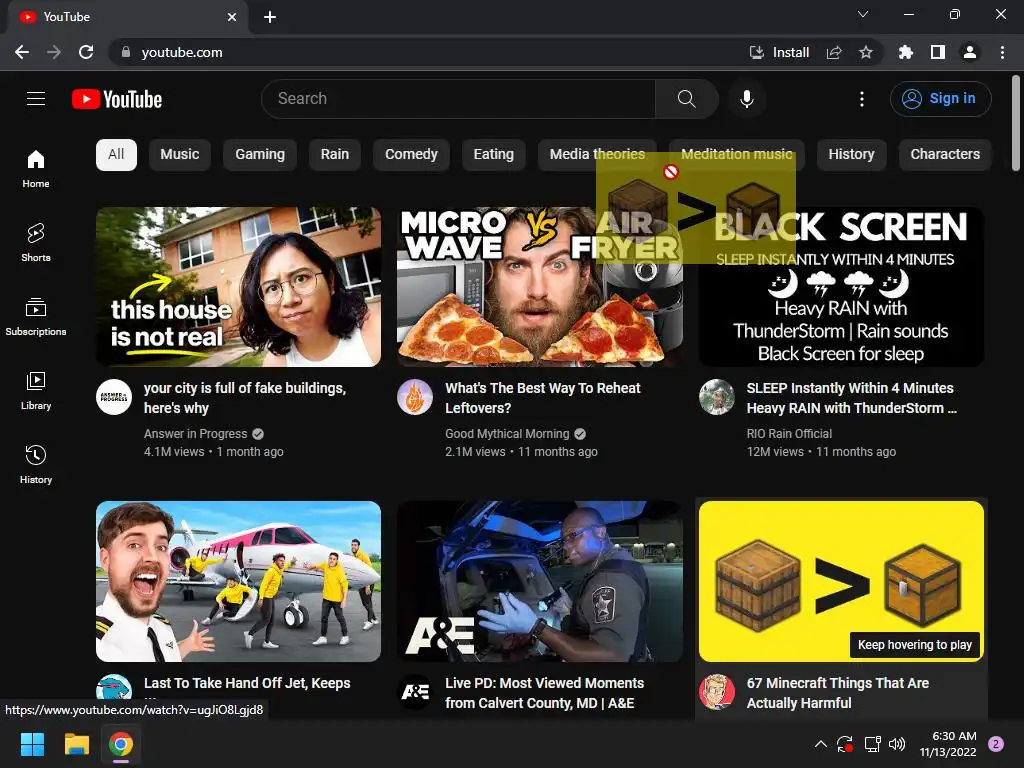Screen dimensions: 1024x768
Task: Open 'SLEEP Instantly Within 4 Minutes' title
Action: click(851, 398)
